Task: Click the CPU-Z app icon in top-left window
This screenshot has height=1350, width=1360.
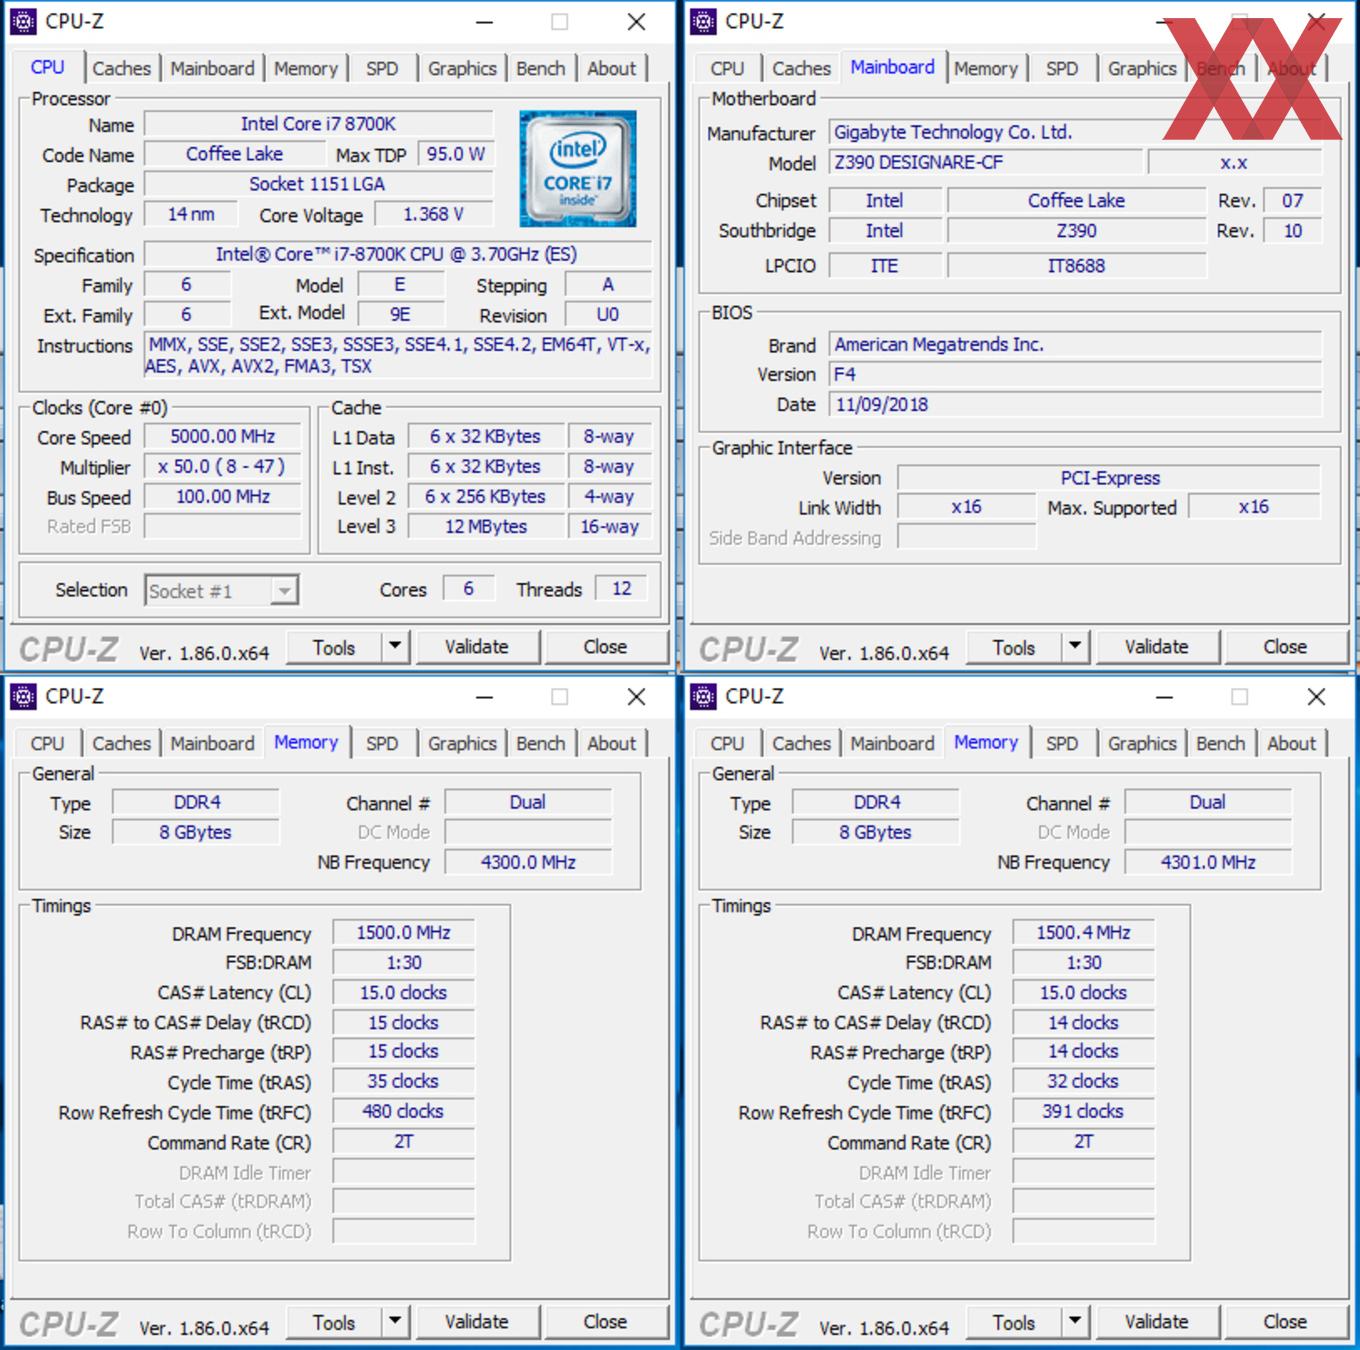Action: [x=23, y=21]
